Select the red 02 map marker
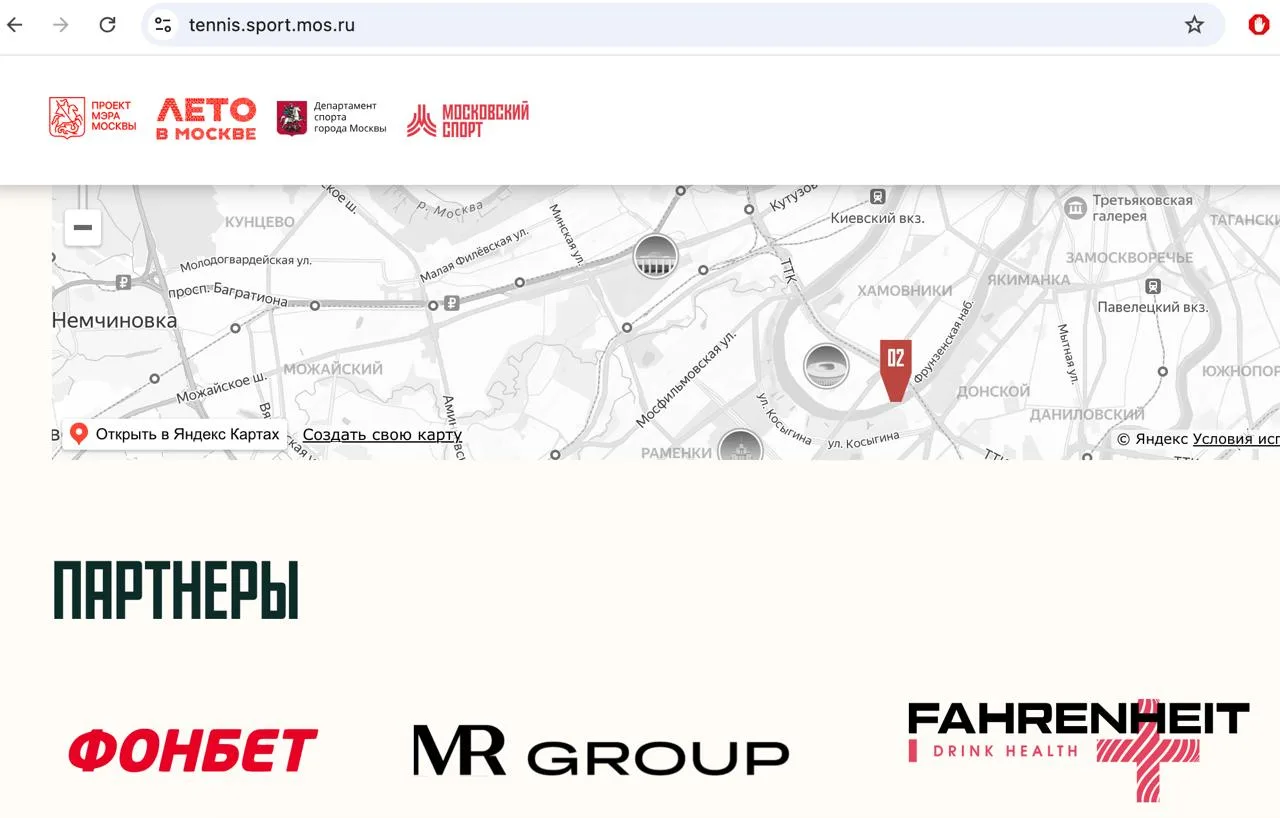Screen dimensions: 1280x818 tap(895, 370)
